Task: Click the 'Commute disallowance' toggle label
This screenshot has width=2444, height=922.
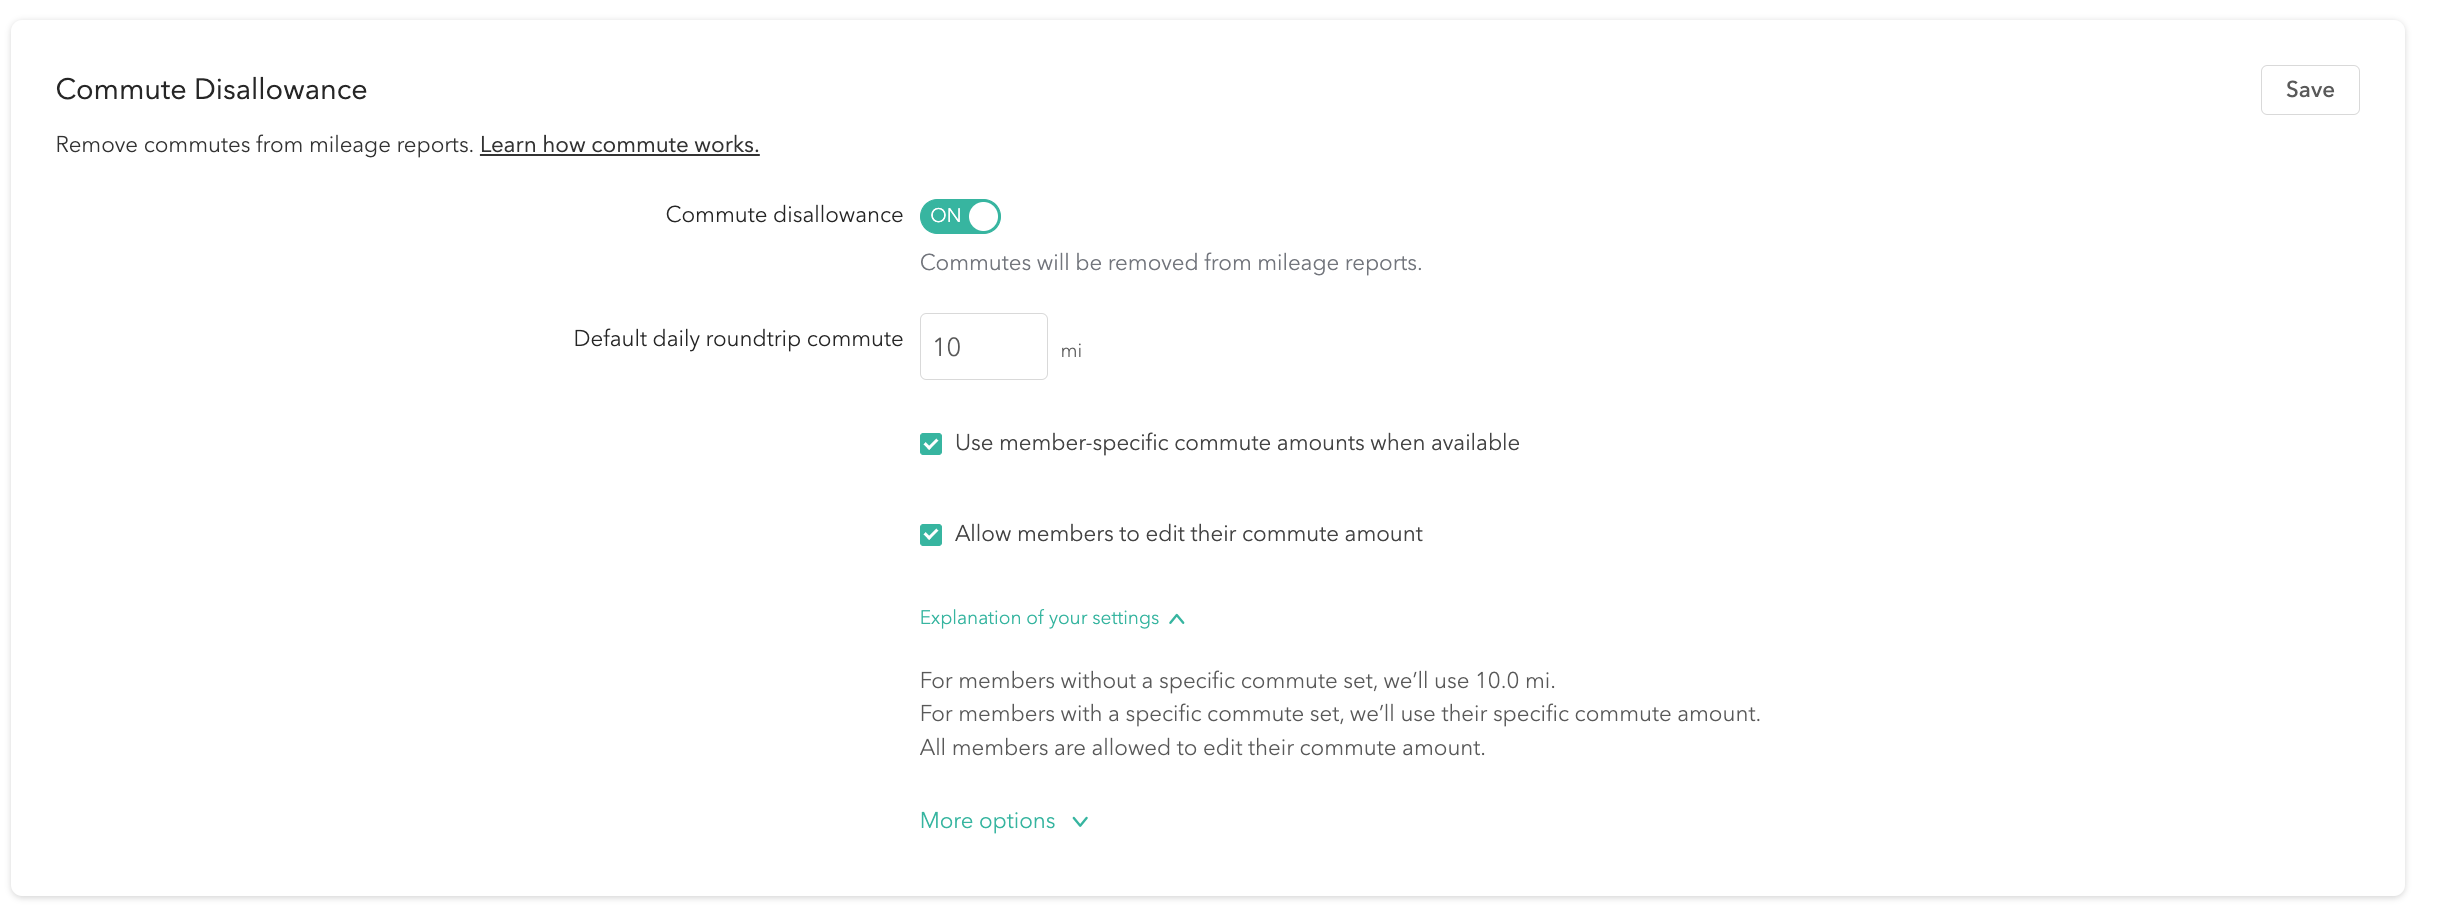Action: (x=784, y=215)
